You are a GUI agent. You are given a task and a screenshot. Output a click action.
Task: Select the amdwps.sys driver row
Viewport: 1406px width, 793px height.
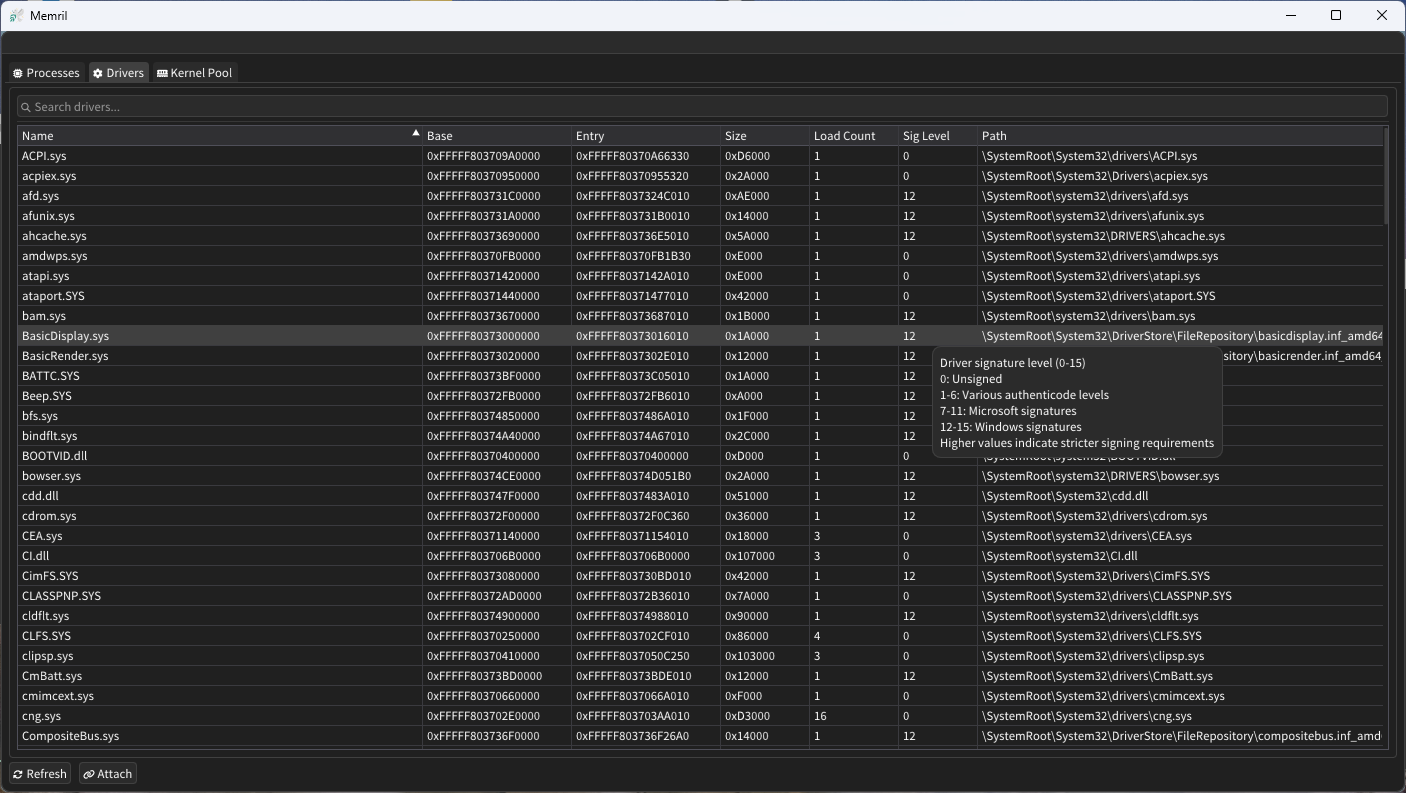click(x=700, y=256)
